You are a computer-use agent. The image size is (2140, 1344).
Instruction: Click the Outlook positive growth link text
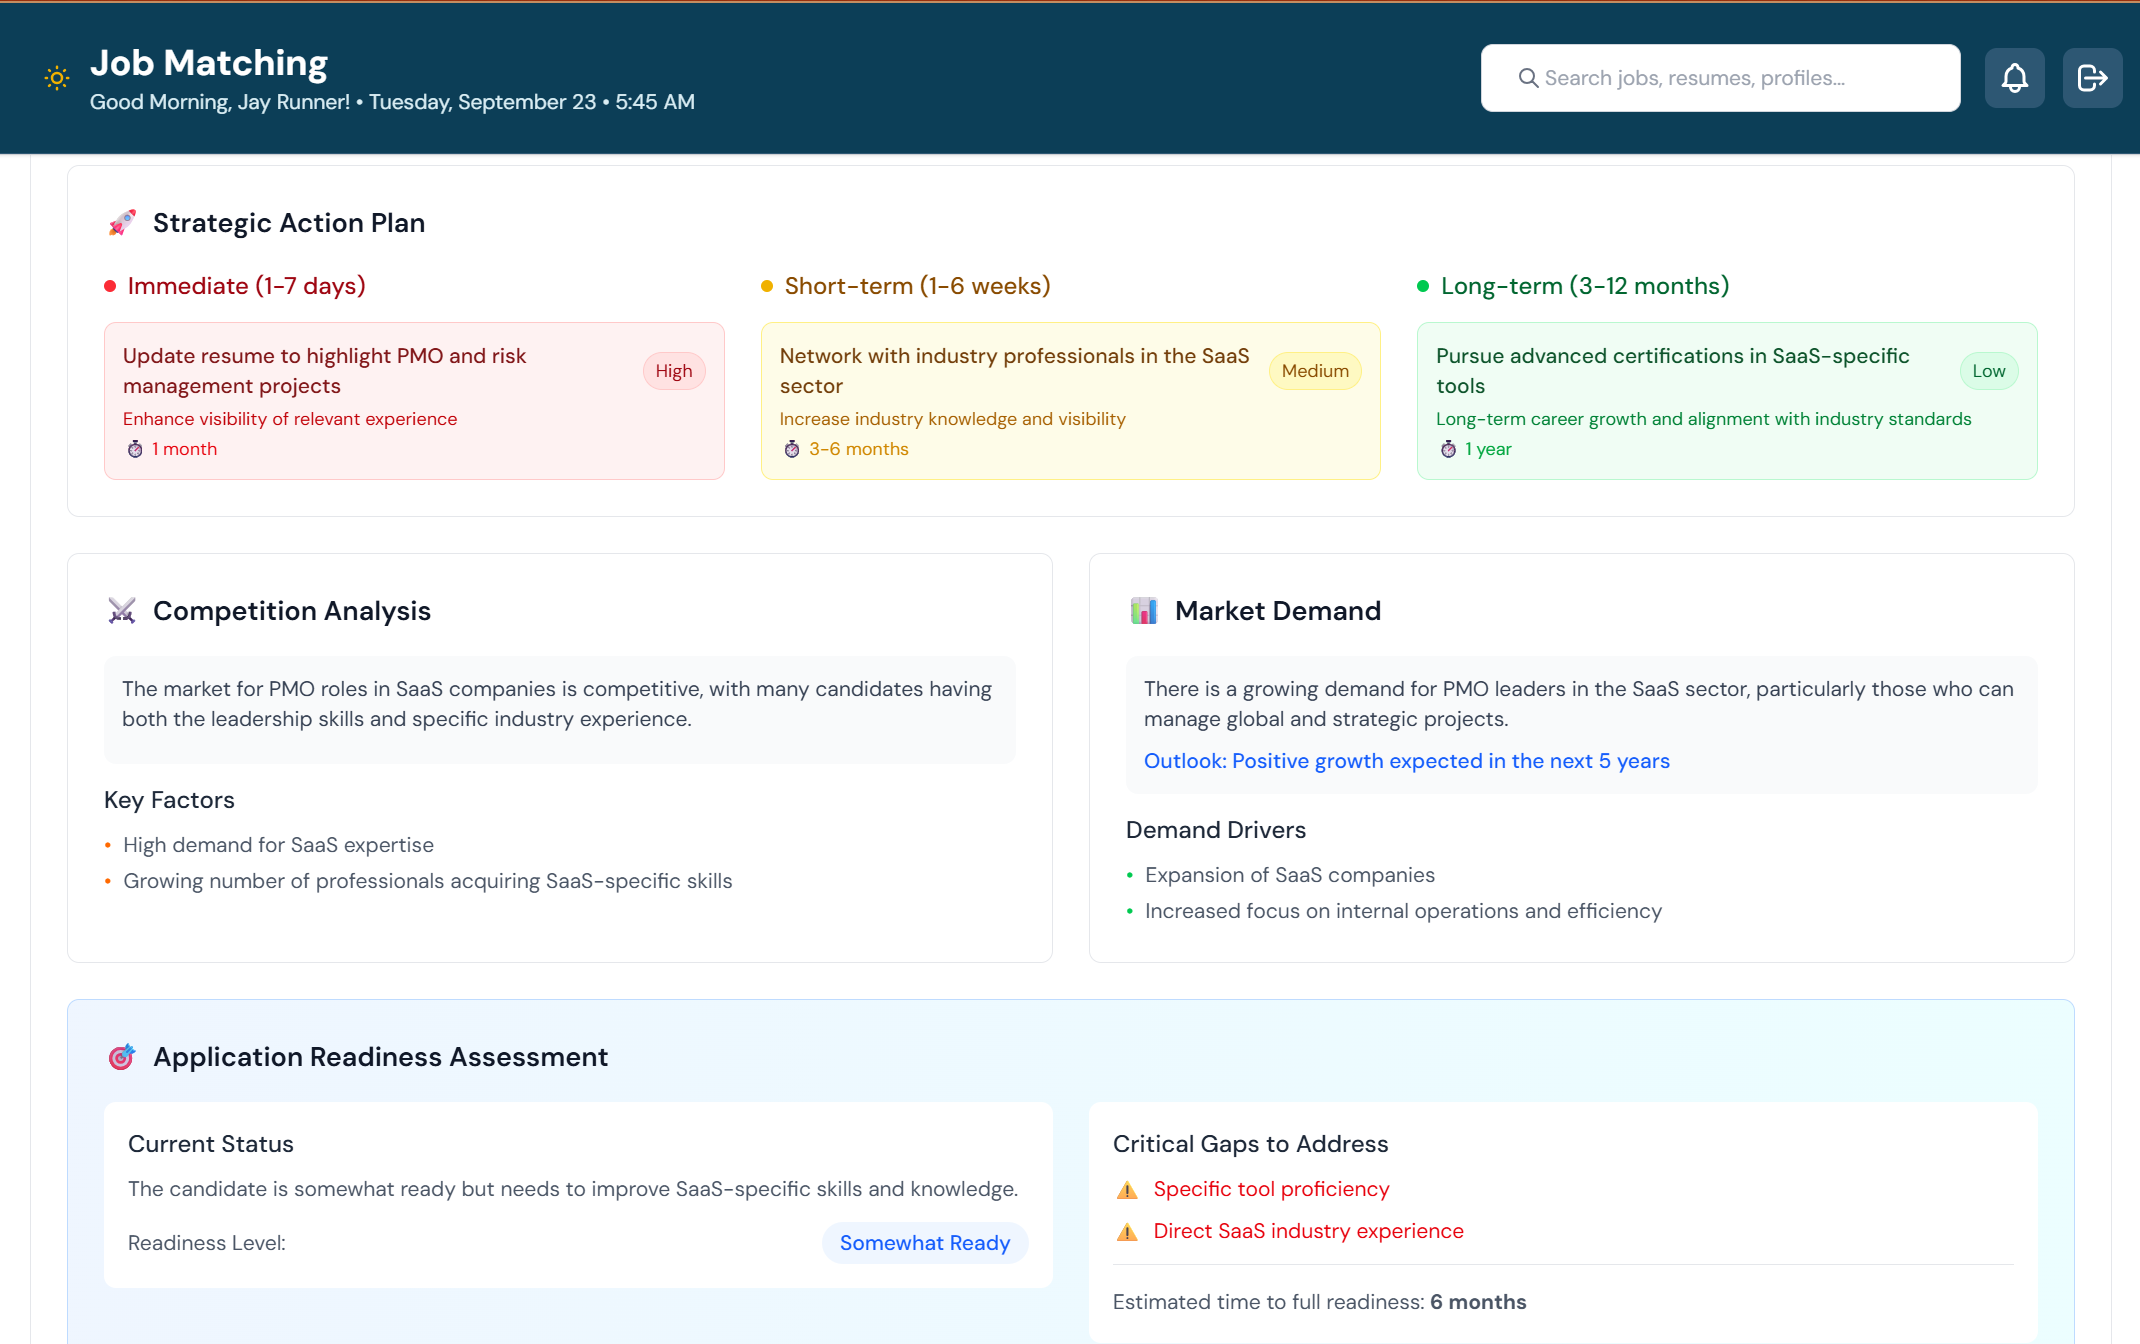[x=1406, y=761]
